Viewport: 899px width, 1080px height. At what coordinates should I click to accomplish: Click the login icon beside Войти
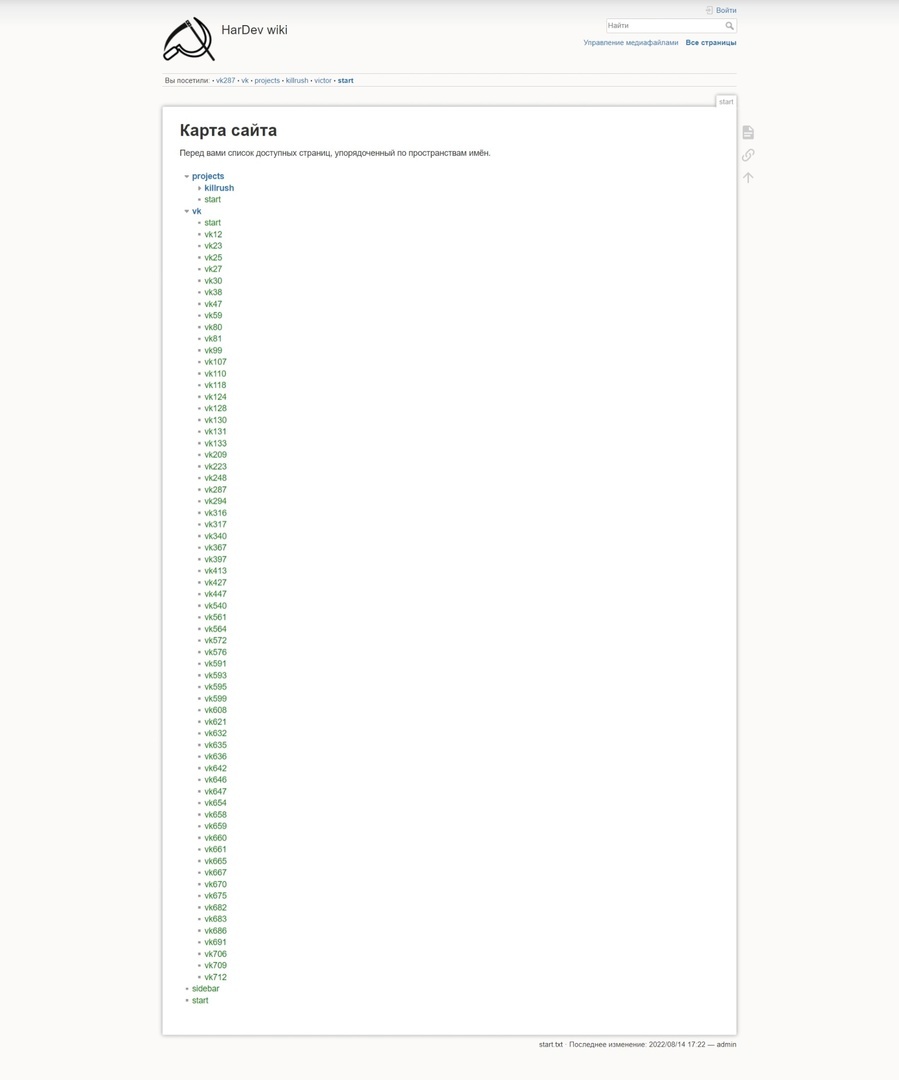(x=709, y=10)
